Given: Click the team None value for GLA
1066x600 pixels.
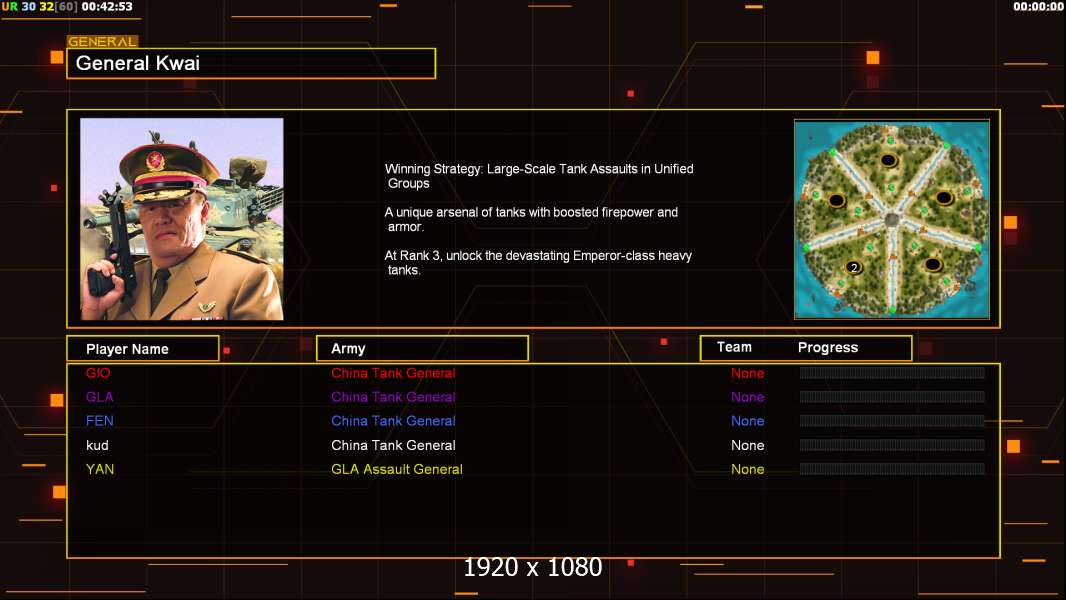Looking at the screenshot, I should 747,397.
